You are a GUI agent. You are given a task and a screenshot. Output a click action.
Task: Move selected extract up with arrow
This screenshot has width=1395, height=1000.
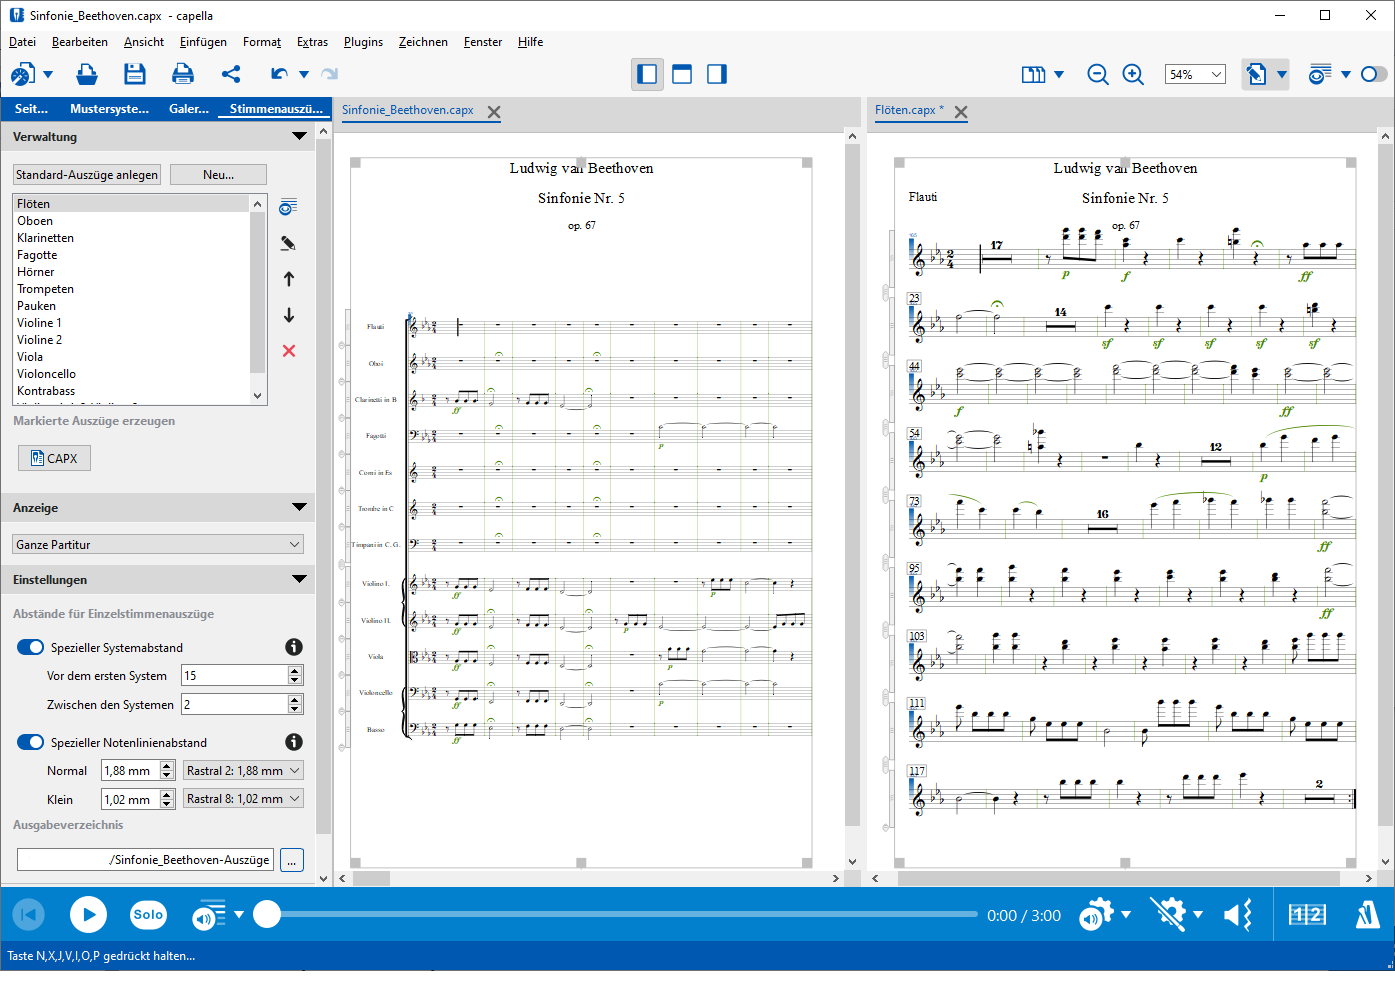point(289,279)
